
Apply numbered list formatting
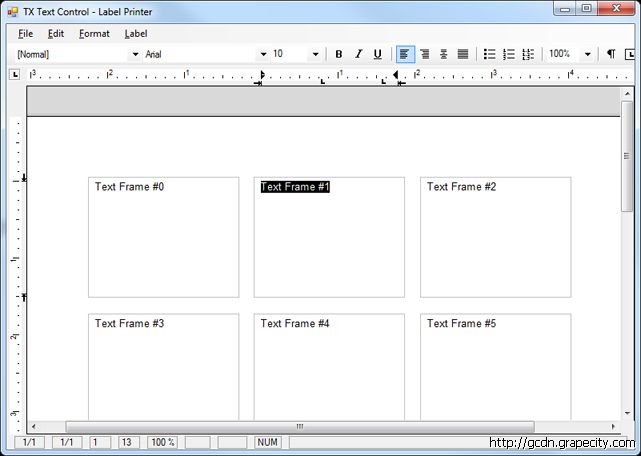coord(509,54)
